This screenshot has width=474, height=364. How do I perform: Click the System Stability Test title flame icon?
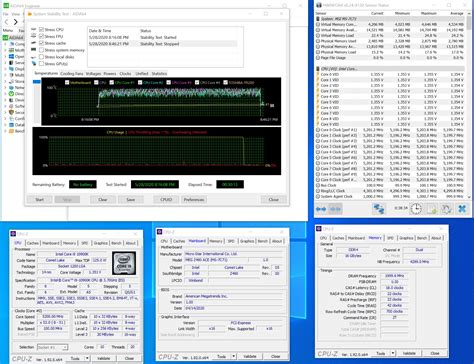[x=30, y=14]
